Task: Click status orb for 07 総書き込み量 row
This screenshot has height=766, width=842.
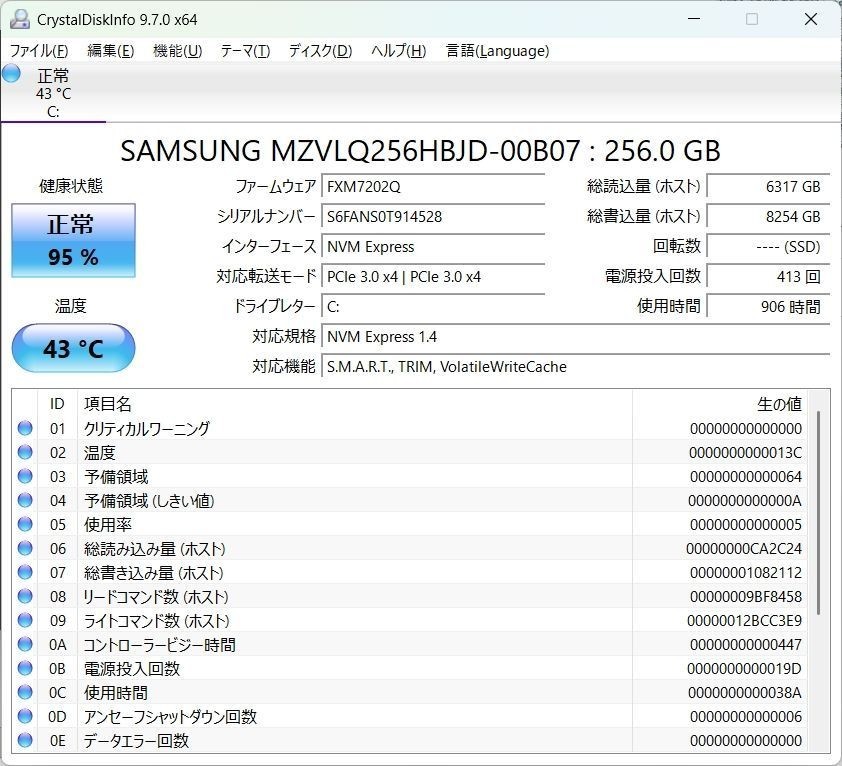Action: pos(25,572)
